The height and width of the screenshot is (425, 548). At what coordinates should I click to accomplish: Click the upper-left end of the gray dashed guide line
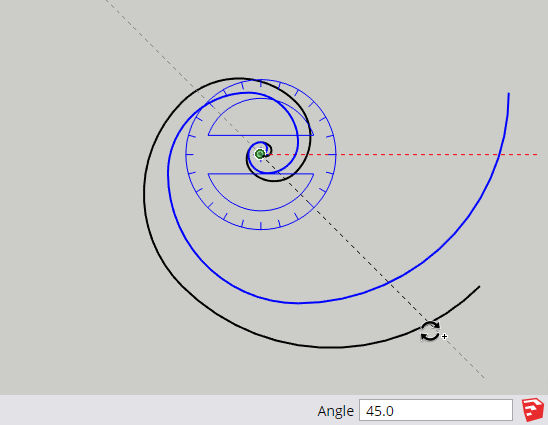(107, 1)
